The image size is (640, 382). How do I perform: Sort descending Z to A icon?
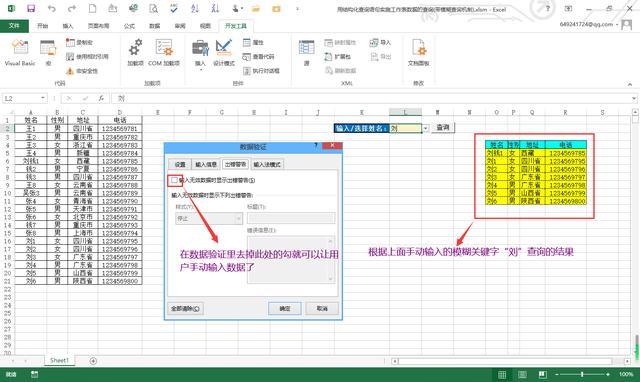tap(215, 8)
